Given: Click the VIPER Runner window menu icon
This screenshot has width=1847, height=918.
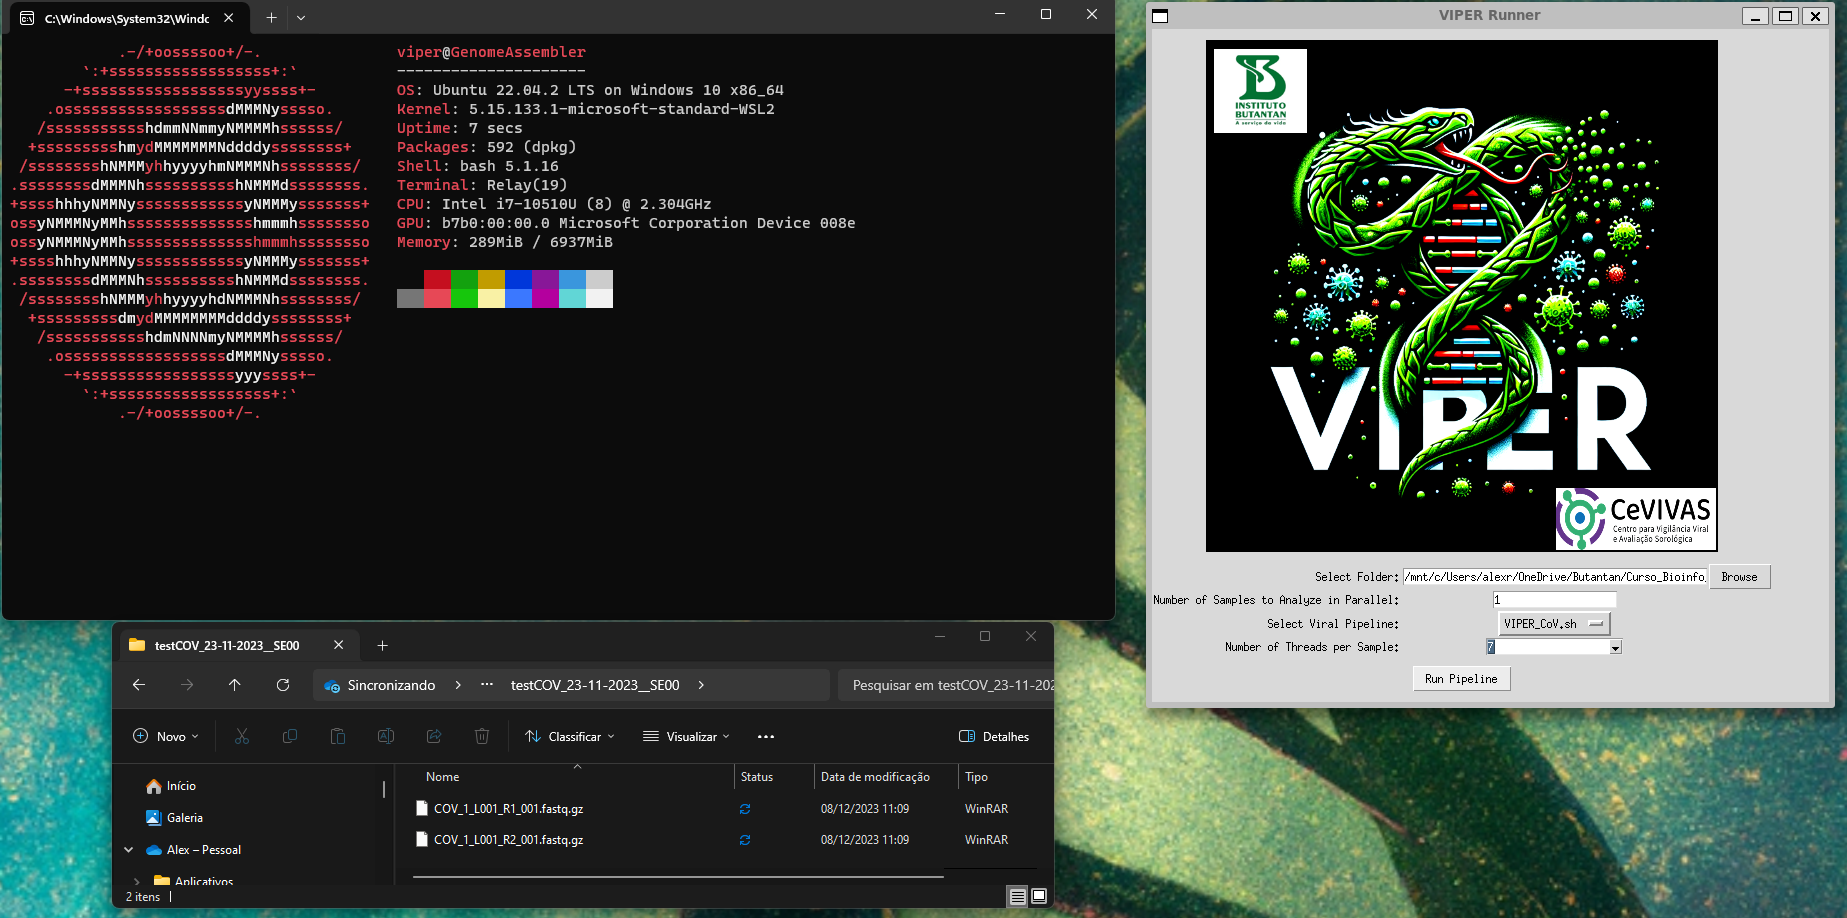Looking at the screenshot, I should pos(1160,16).
